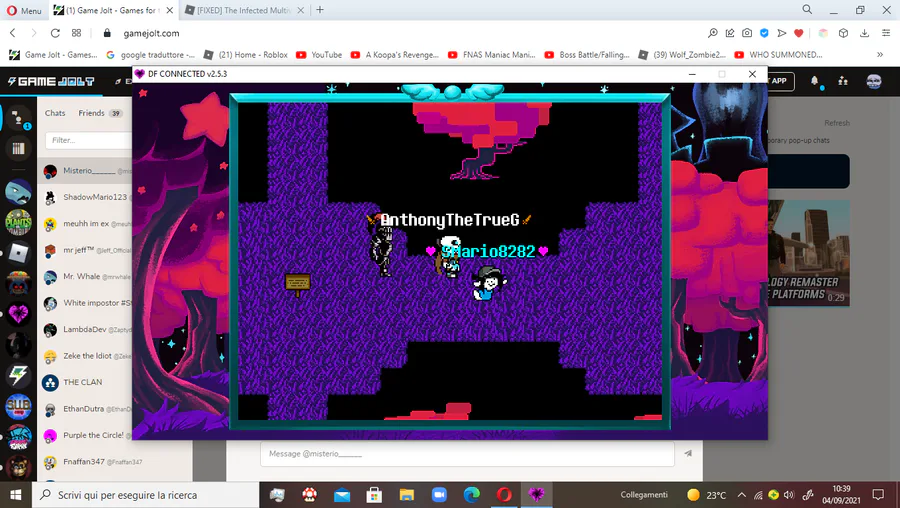Viewport: 900px width, 508px height.
Task: Open the Plants community in sidebar
Action: (18, 223)
